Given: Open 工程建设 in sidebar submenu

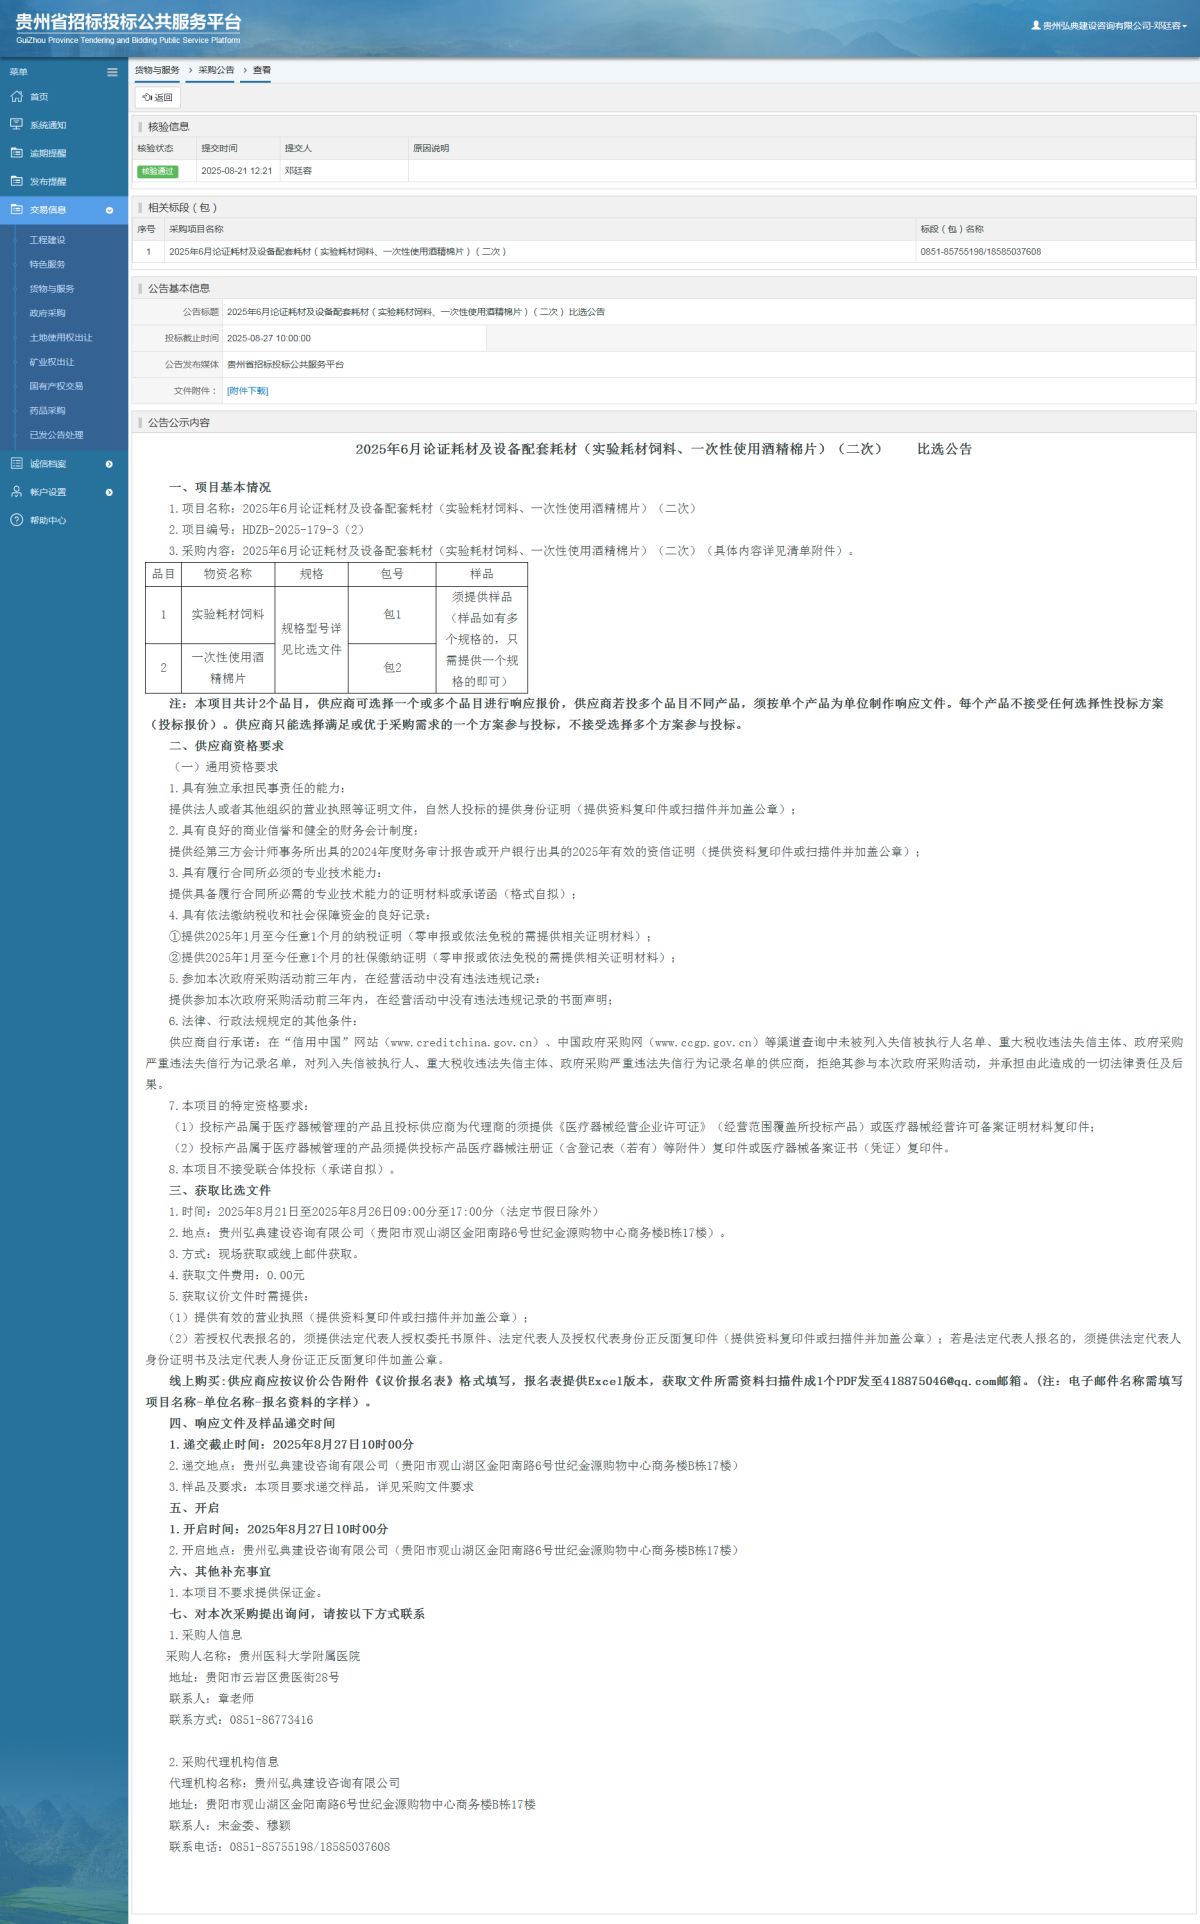Looking at the screenshot, I should coord(47,240).
